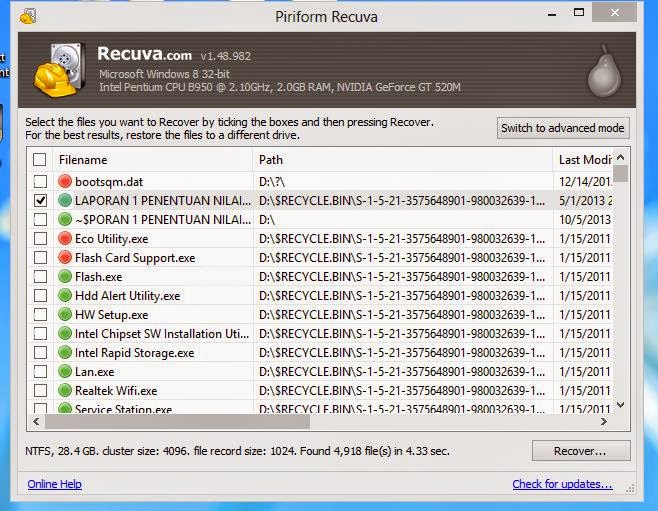
Task: Tick the checkbox for bootsqm.dat
Action: pyautogui.click(x=40, y=182)
